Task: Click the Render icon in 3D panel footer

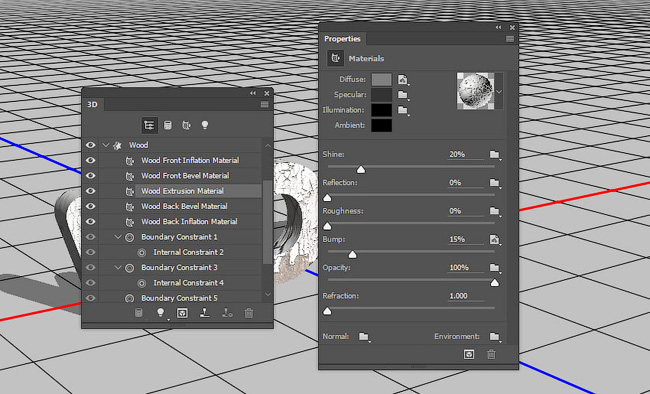Action: (182, 313)
